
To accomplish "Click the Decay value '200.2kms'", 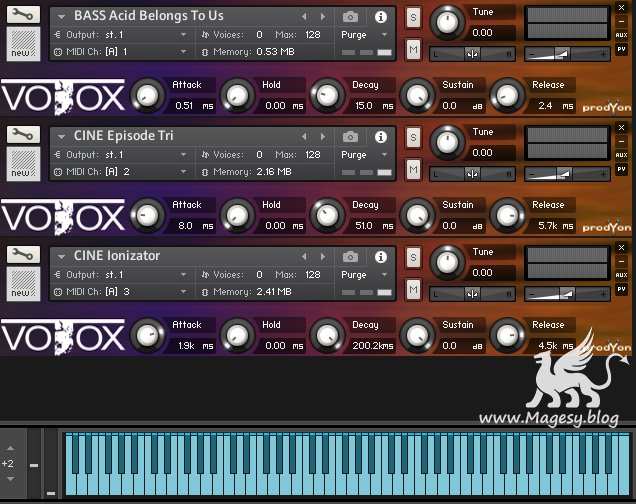I will click(x=373, y=346).
